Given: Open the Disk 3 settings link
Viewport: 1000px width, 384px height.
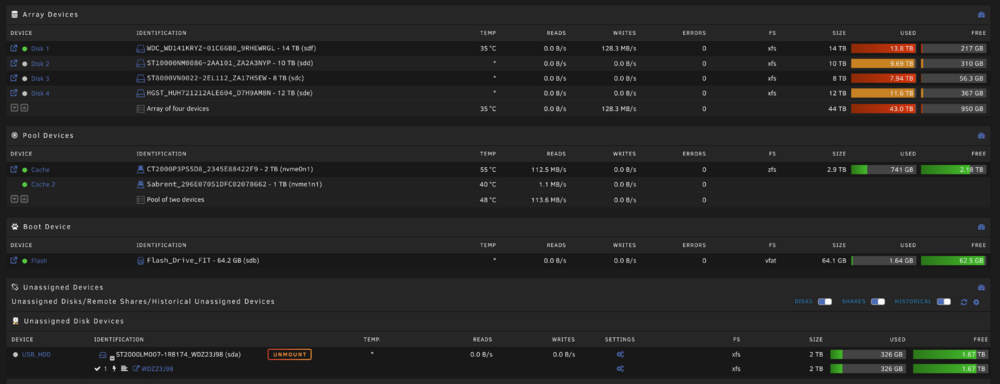Looking at the screenshot, I should pos(40,78).
